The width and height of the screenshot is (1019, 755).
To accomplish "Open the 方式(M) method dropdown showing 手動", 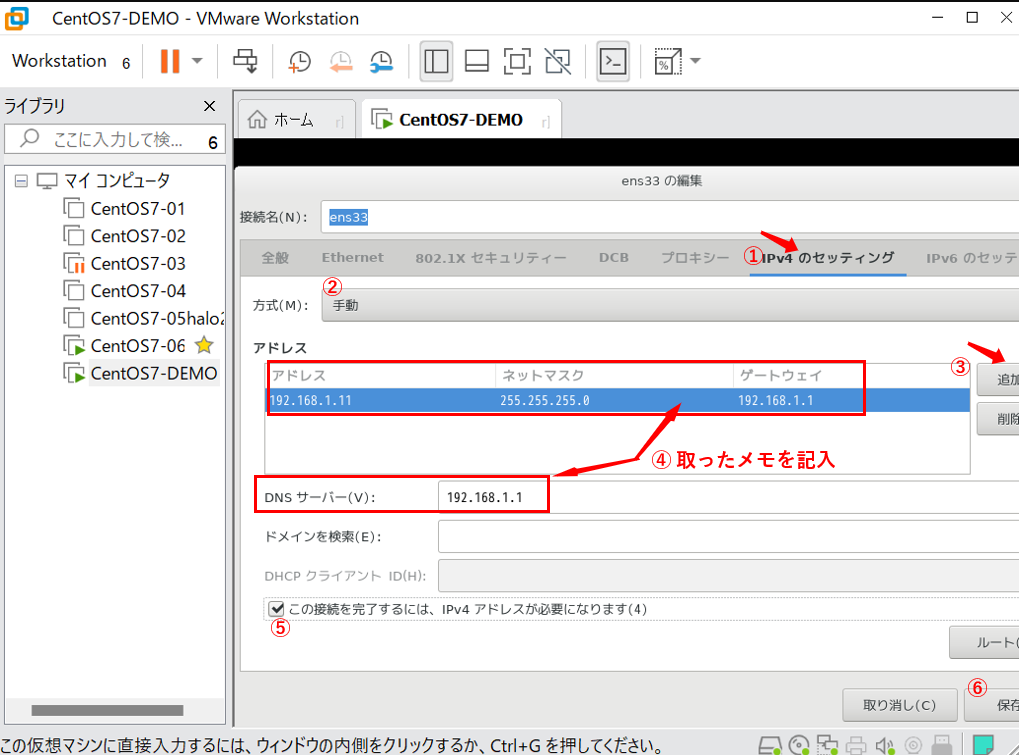I will click(670, 305).
